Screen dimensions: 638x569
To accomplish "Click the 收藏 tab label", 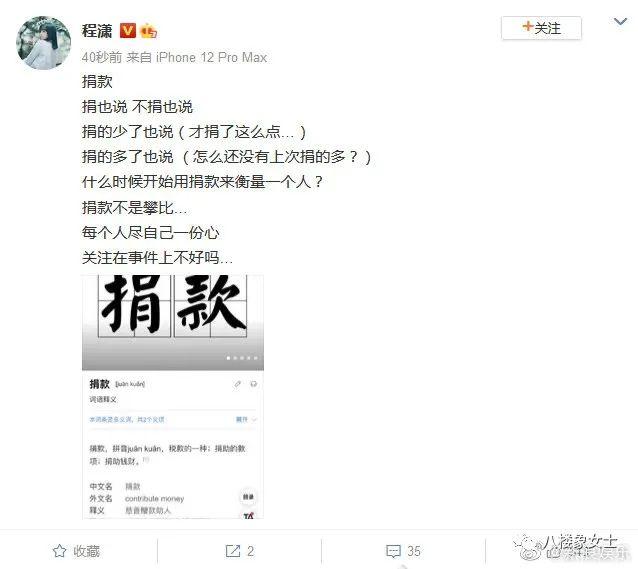I will tap(86, 551).
